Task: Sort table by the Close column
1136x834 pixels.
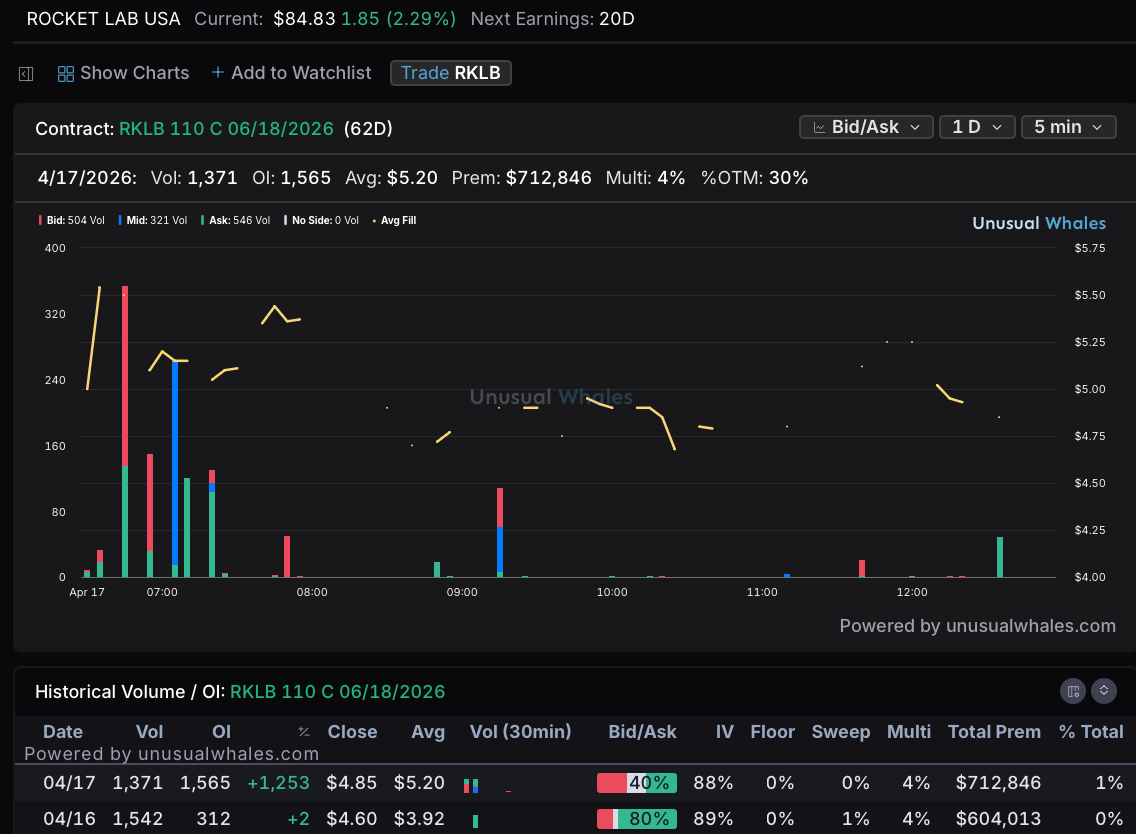Action: (352, 732)
